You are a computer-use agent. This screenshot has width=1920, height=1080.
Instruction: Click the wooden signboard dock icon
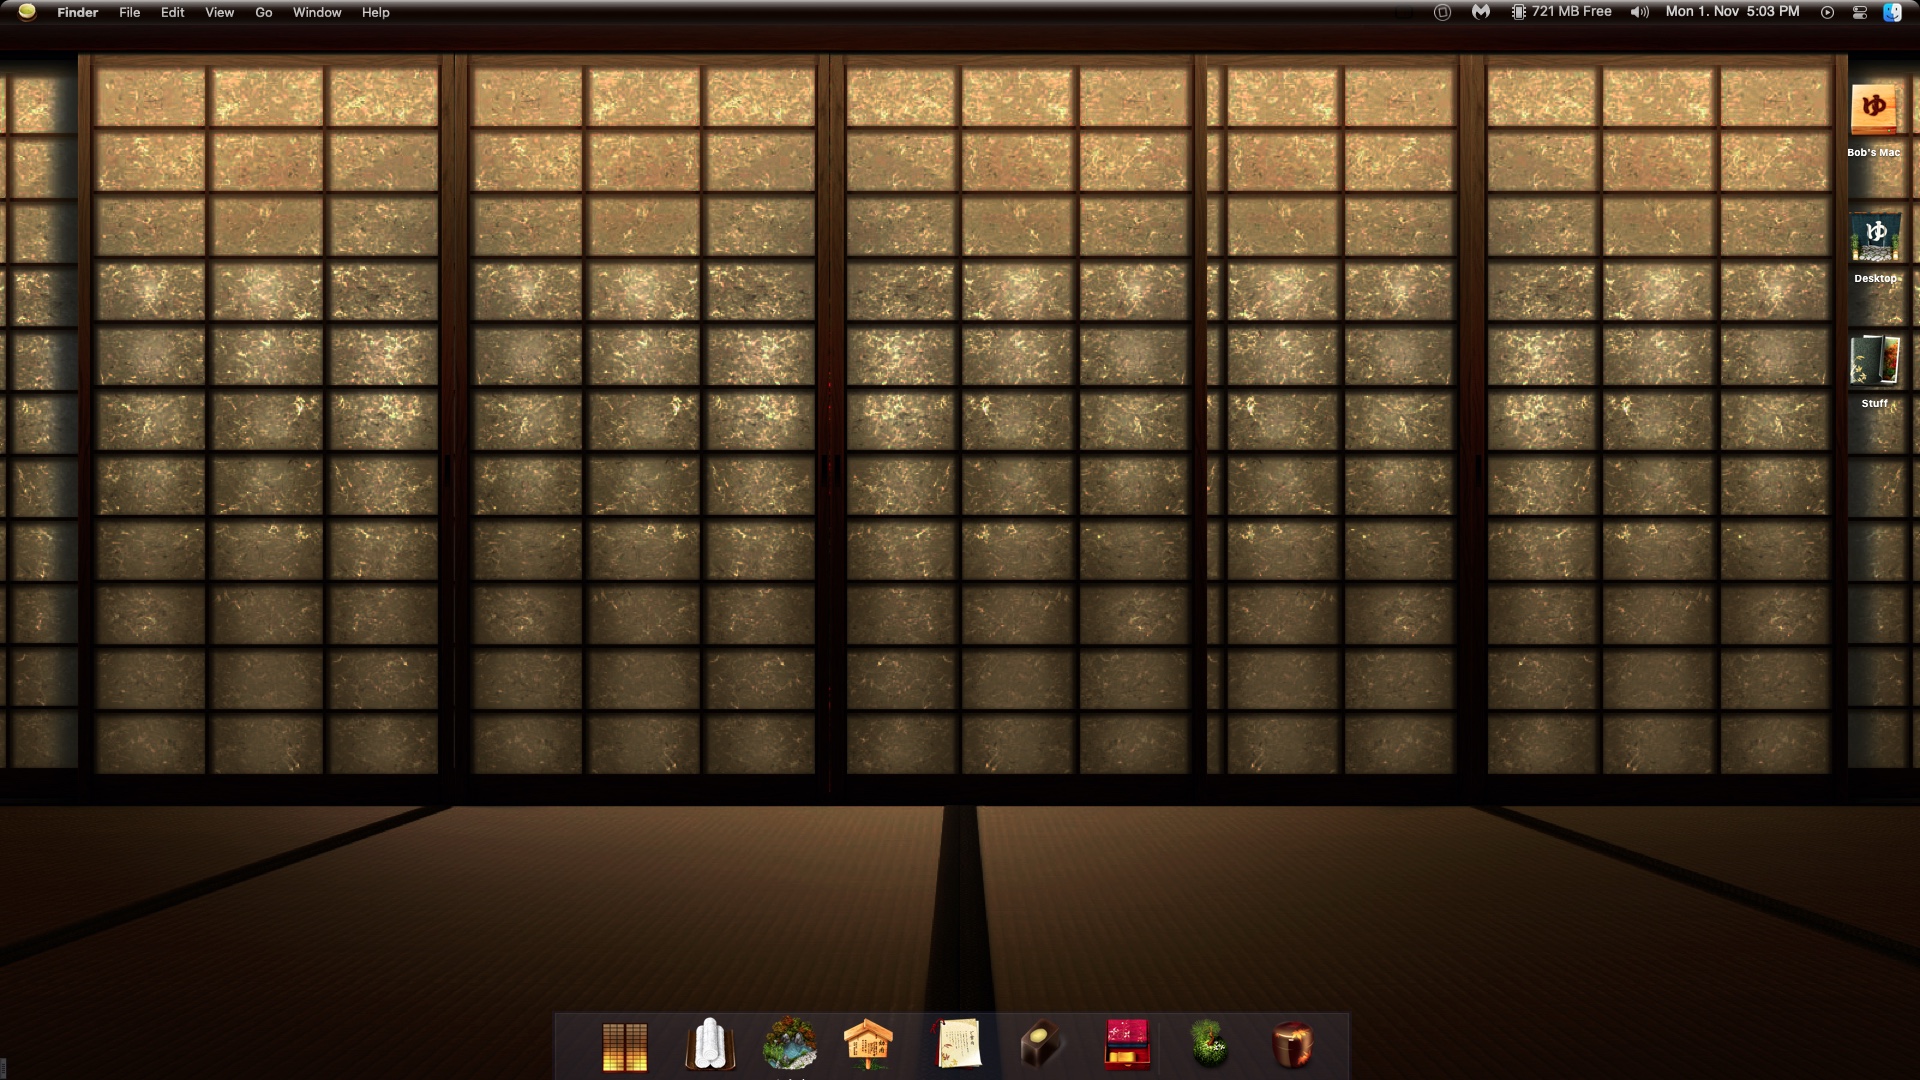tap(868, 1044)
